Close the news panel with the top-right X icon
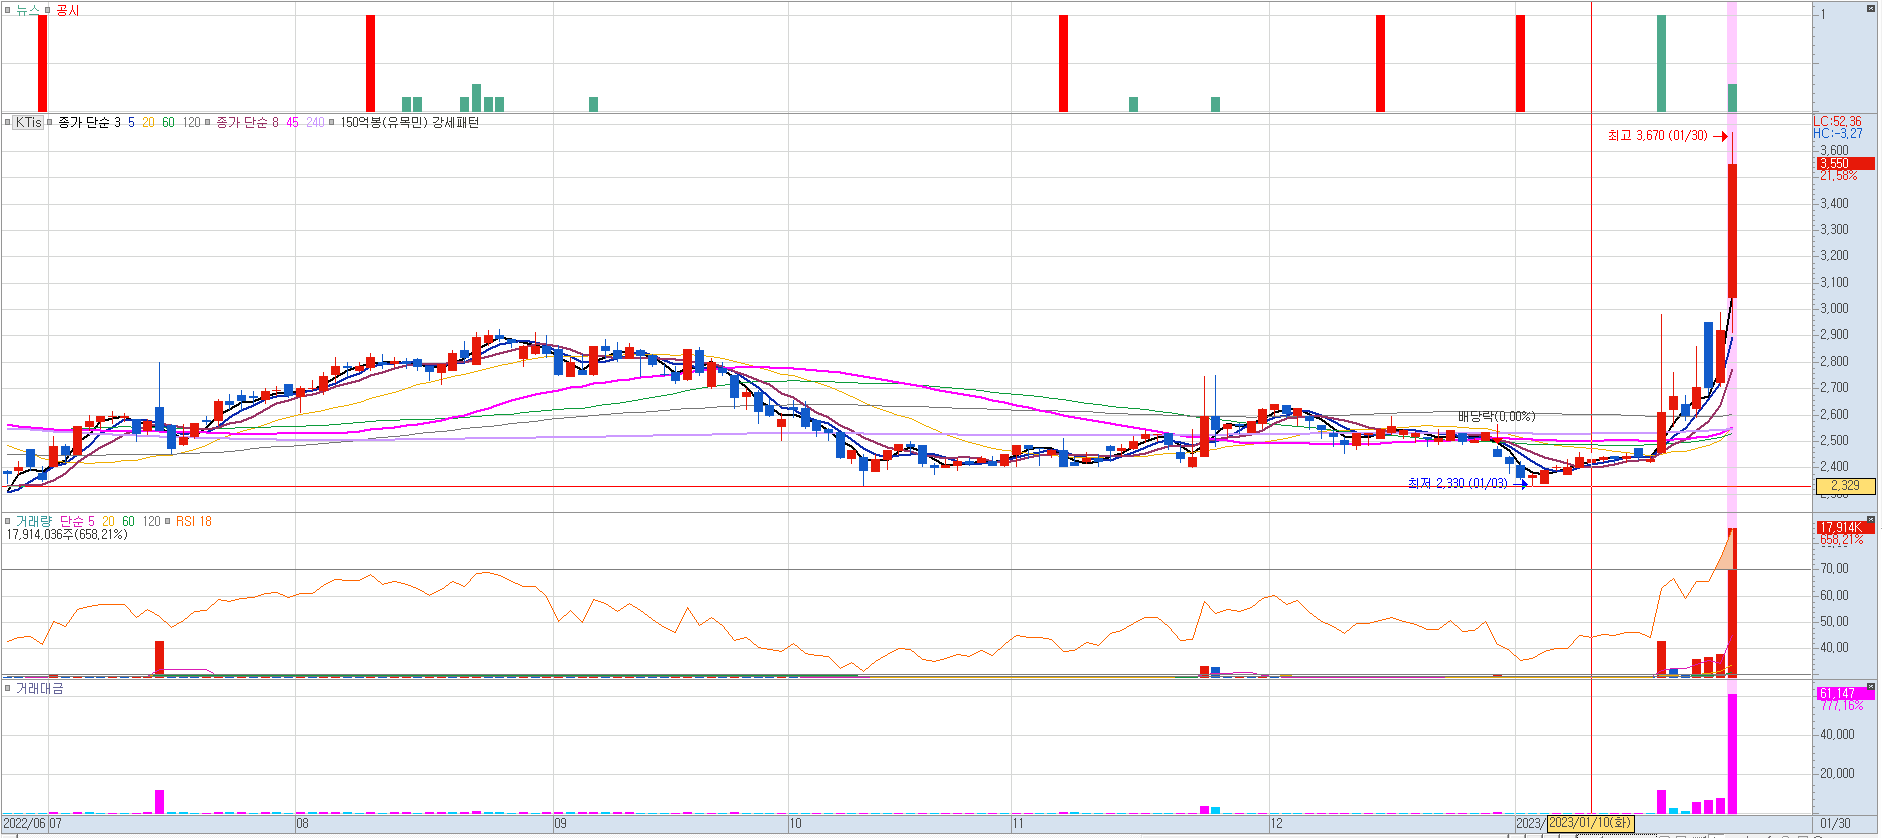Image resolution: width=1882 pixels, height=838 pixels. pos(1870,9)
